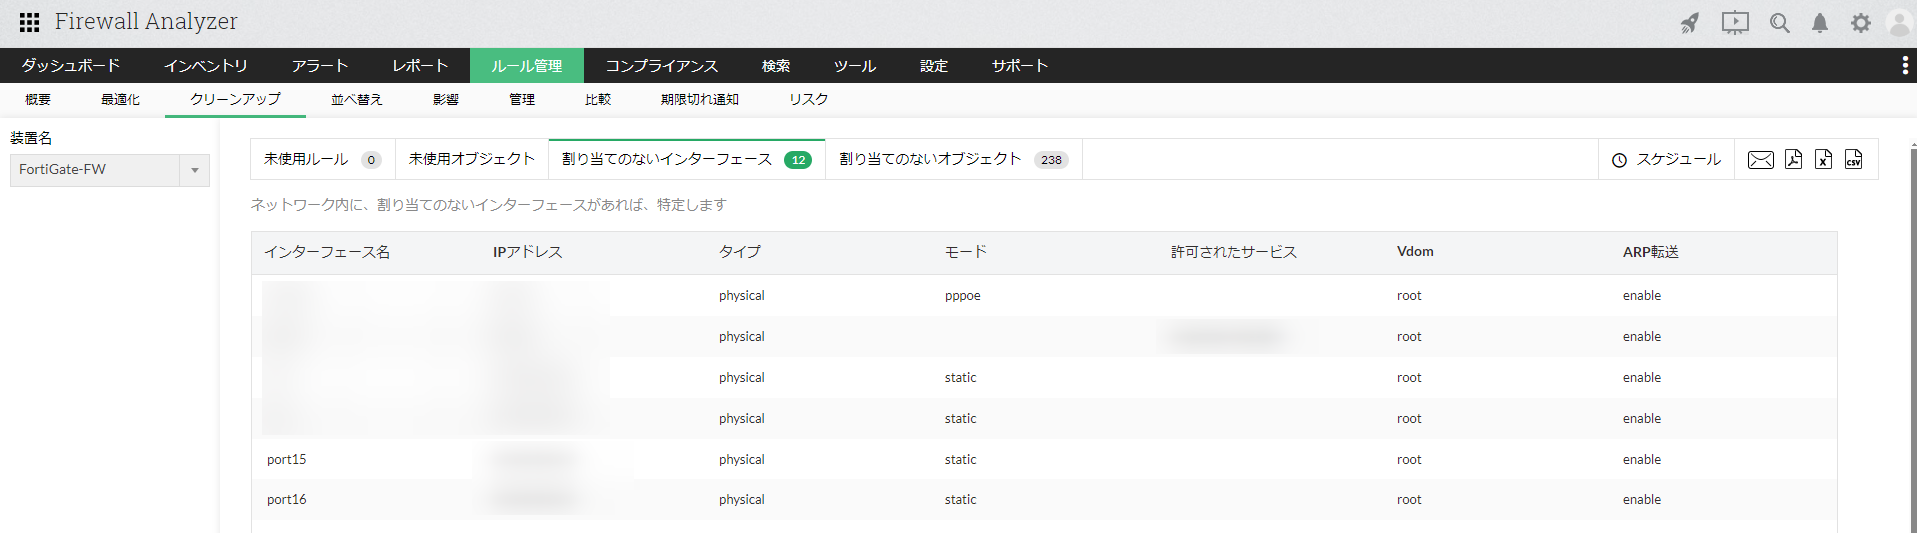Open the settings gear icon

(1860, 23)
